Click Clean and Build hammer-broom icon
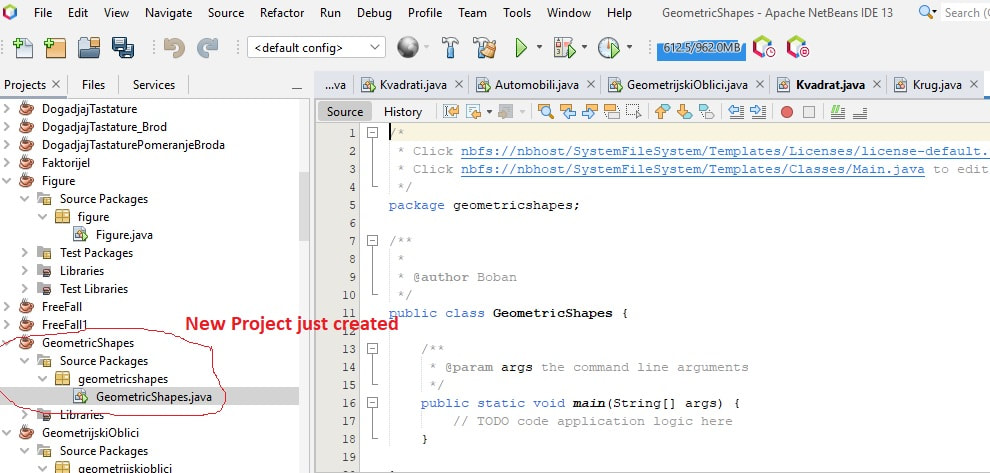Viewport: 990px width, 473px height. (485, 47)
